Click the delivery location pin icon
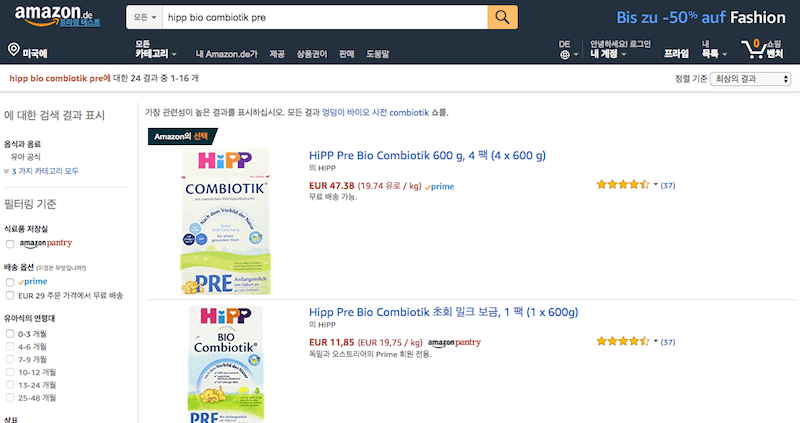This screenshot has height=423, width=800. point(14,49)
